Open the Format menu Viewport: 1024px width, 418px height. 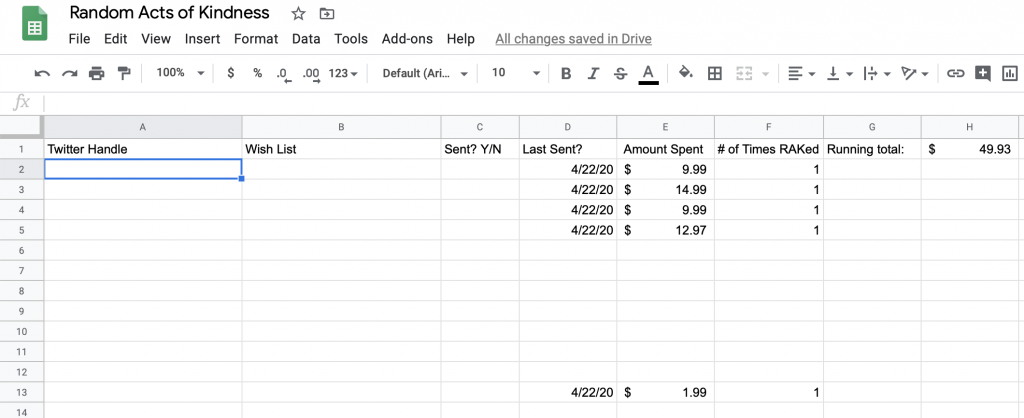pos(256,39)
